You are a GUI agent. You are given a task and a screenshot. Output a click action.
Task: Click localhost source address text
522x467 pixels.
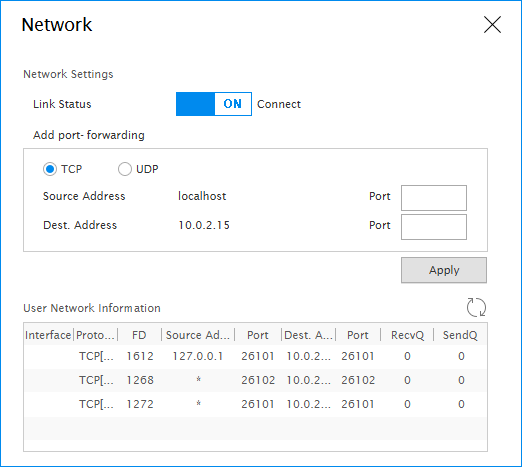(x=202, y=196)
